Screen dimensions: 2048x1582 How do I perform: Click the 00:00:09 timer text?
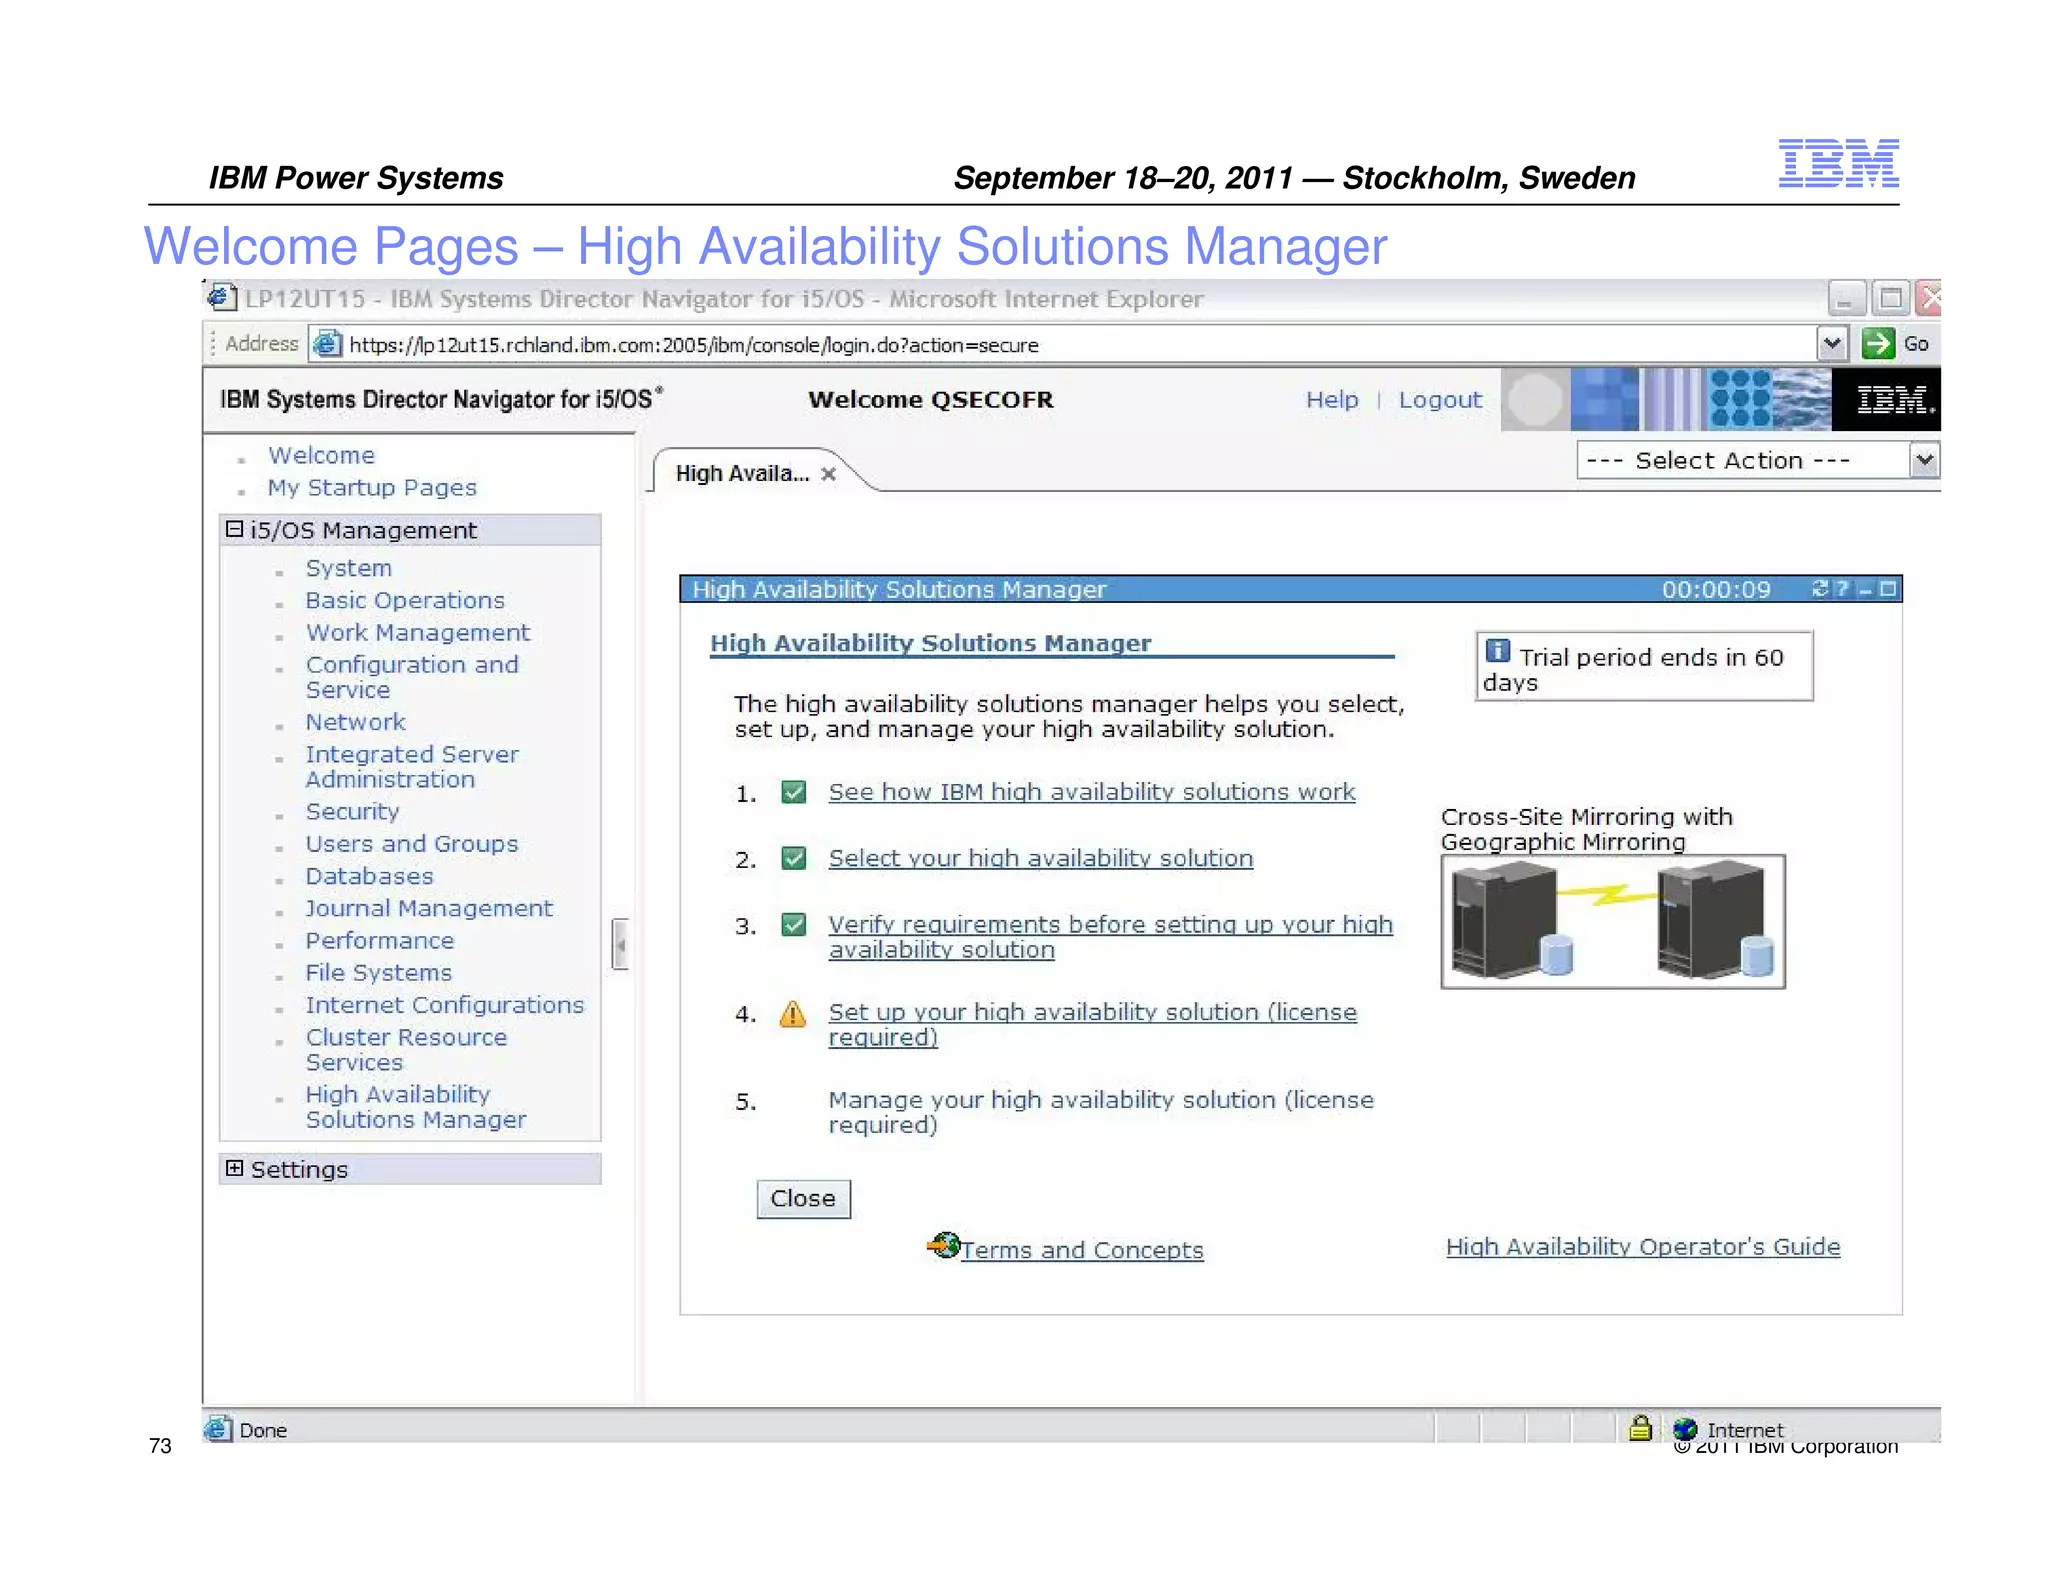coord(1716,590)
